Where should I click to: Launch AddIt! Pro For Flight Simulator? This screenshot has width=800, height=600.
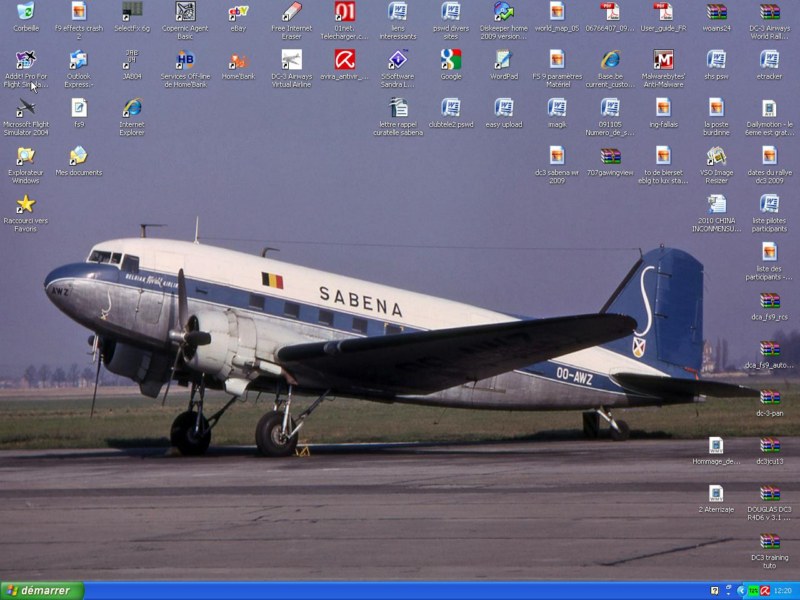[x=26, y=60]
